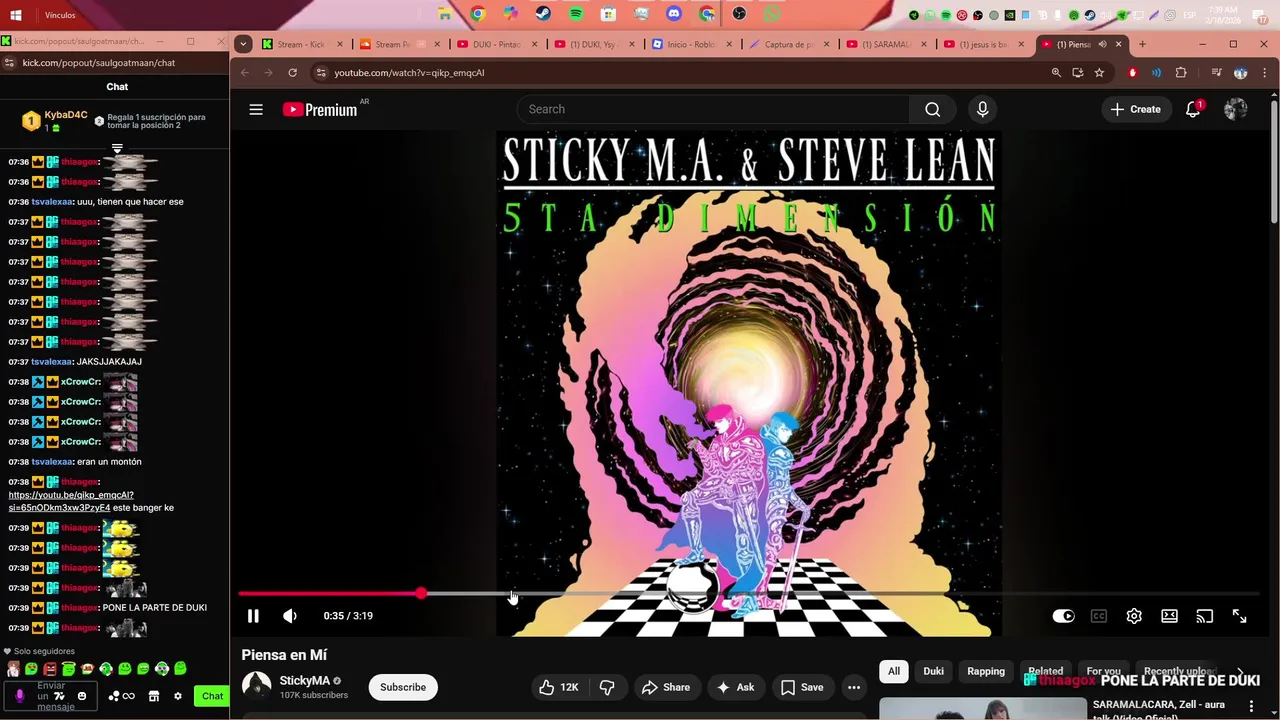Reload the YouTube page
Screen dimensions: 1280x720
(x=292, y=73)
